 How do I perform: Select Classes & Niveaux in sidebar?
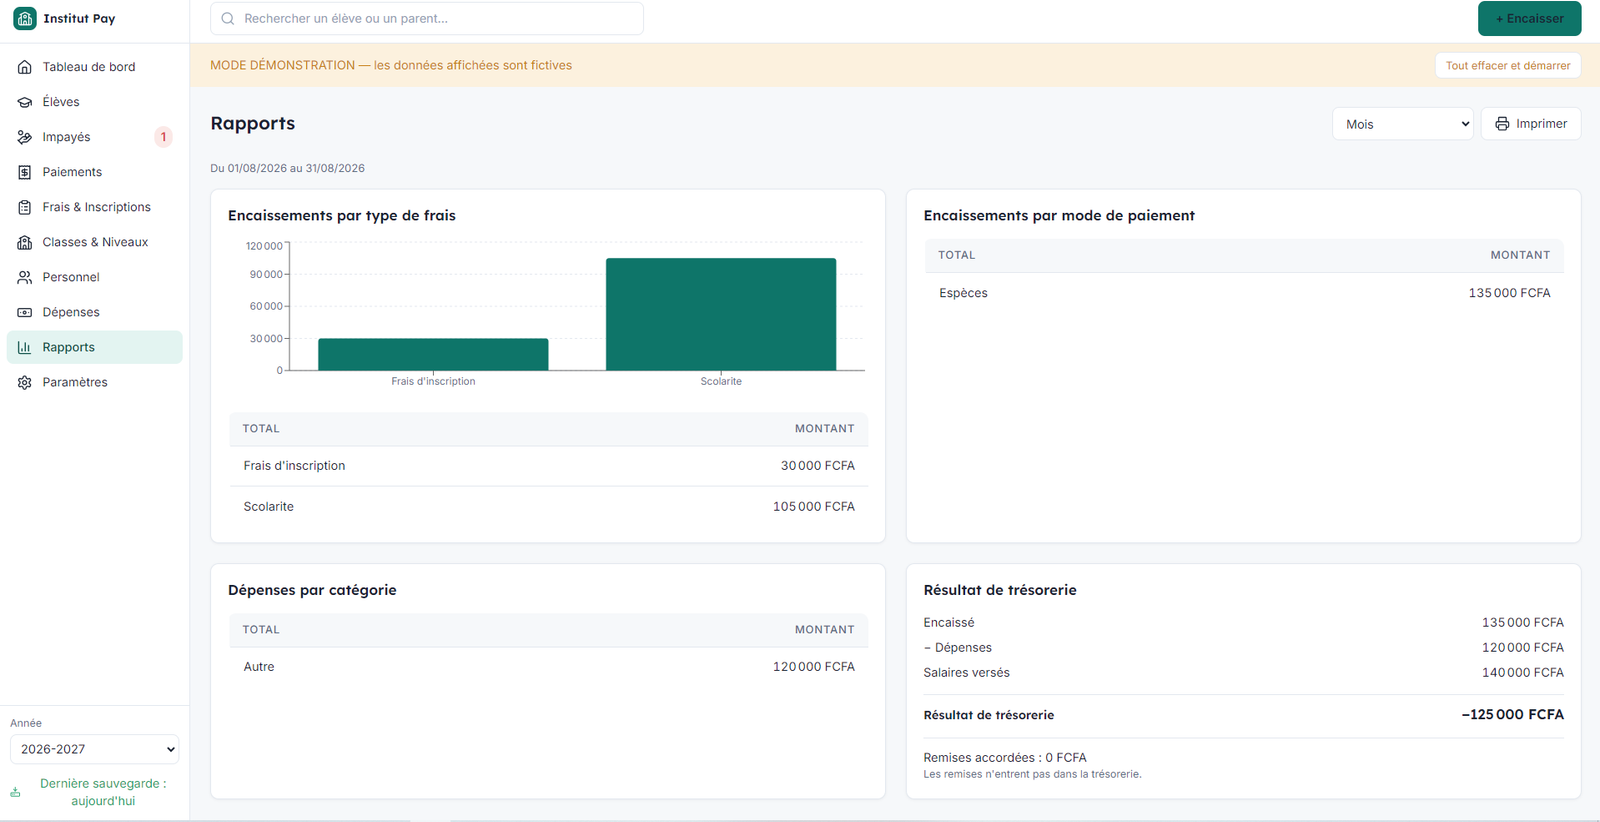pyautogui.click(x=95, y=242)
